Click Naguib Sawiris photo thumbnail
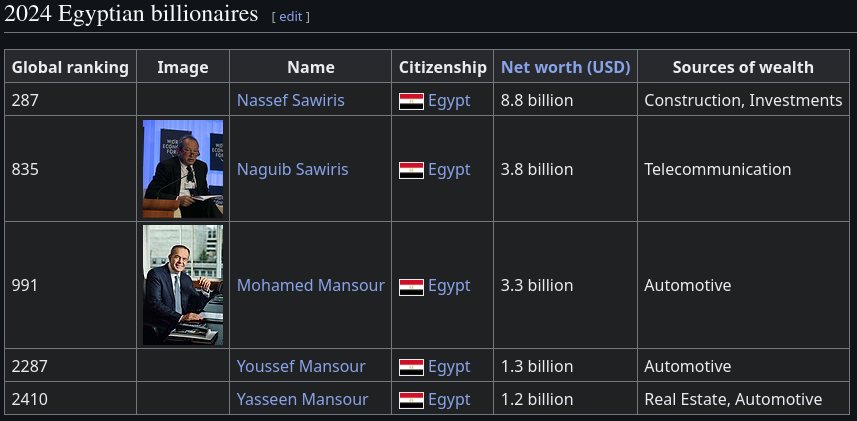Image resolution: width=857 pixels, height=421 pixels. pos(183,169)
